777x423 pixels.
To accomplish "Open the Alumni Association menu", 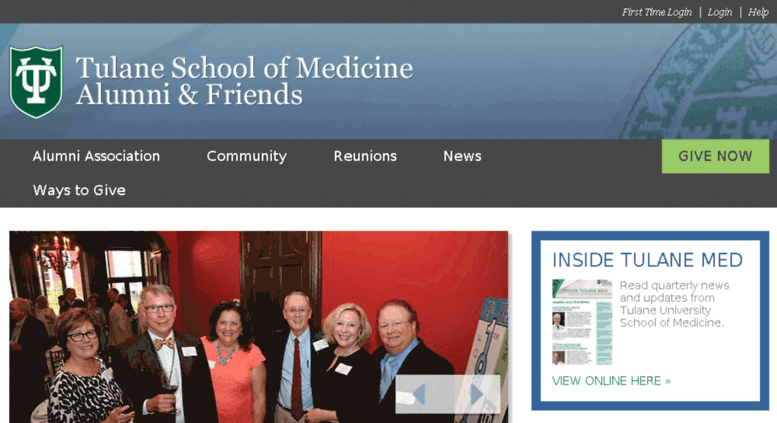I will click(96, 156).
